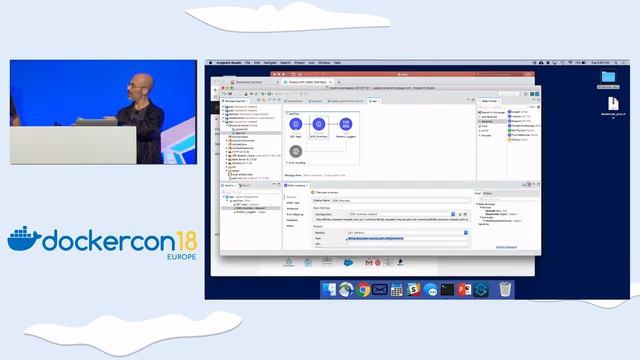Open the envelope mail icon in the dock

pyautogui.click(x=379, y=290)
